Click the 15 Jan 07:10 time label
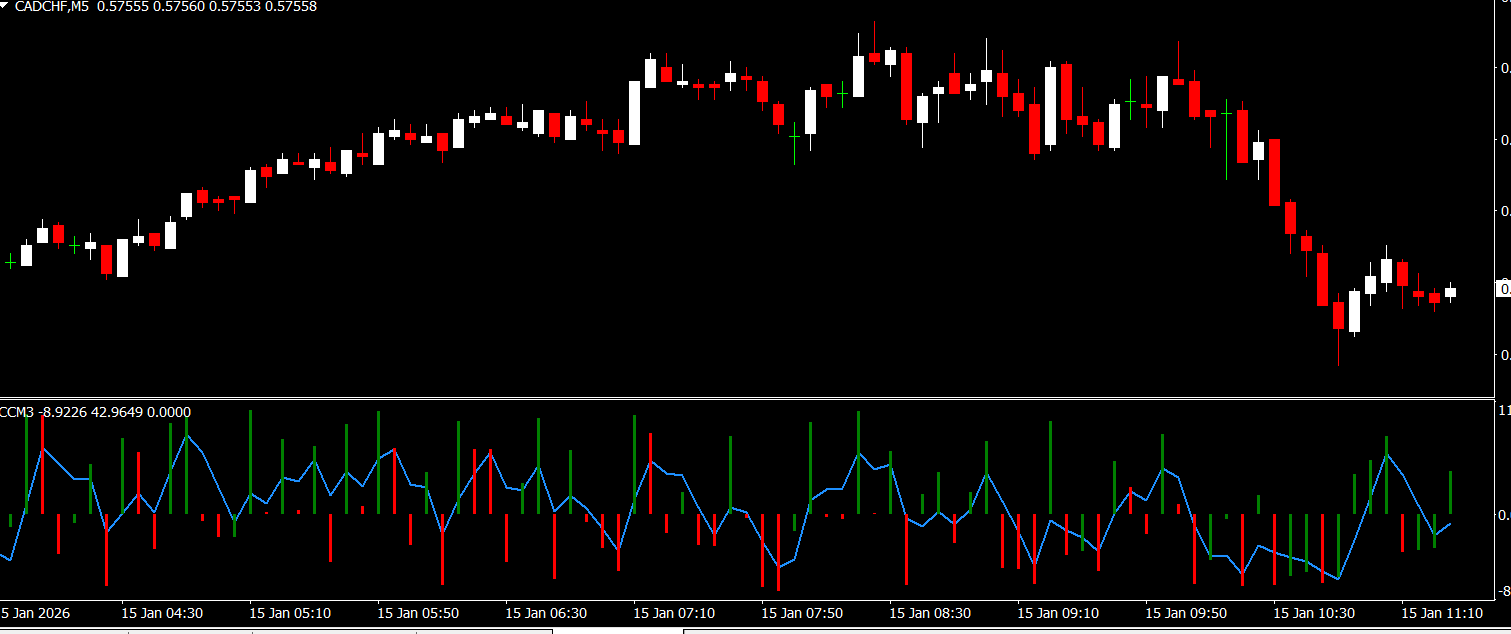The width and height of the screenshot is (1511, 634). pyautogui.click(x=674, y=612)
